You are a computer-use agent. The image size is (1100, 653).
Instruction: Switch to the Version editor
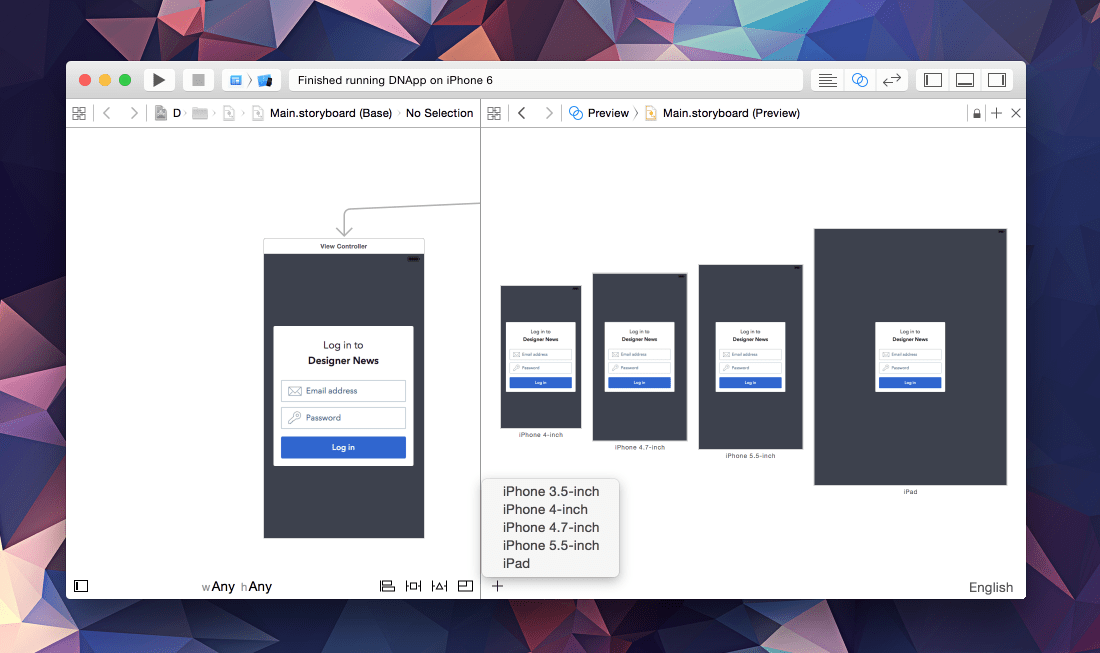pos(892,80)
